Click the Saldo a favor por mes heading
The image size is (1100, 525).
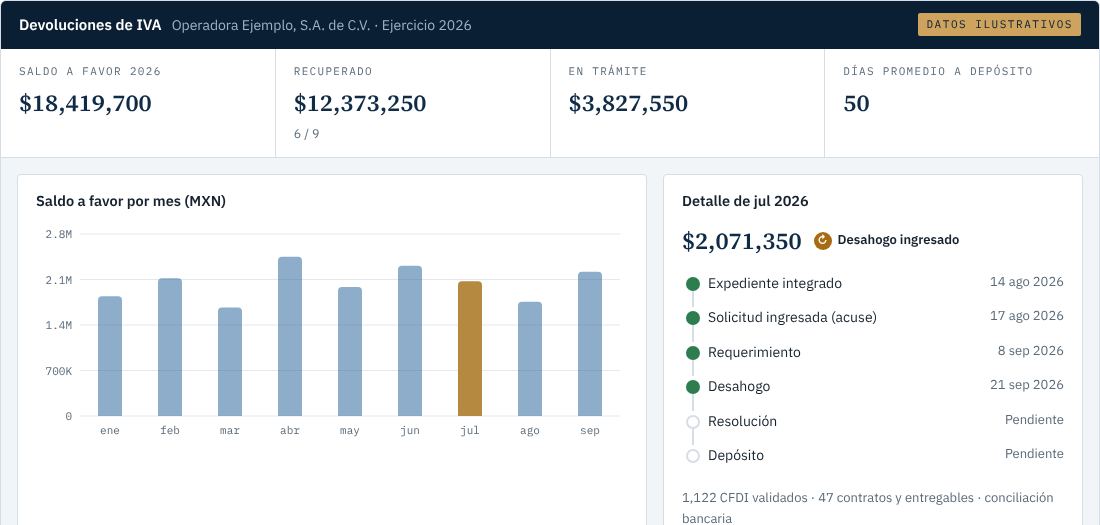[130, 201]
